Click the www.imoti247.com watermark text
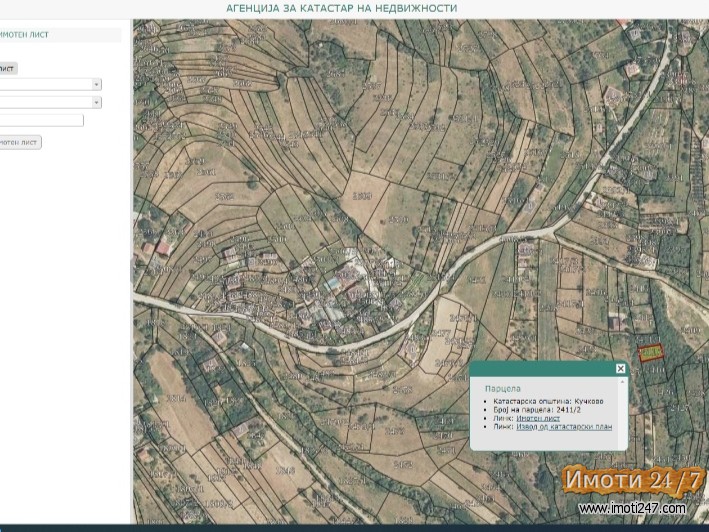Viewport: 709px width, 532px height. 632,508
